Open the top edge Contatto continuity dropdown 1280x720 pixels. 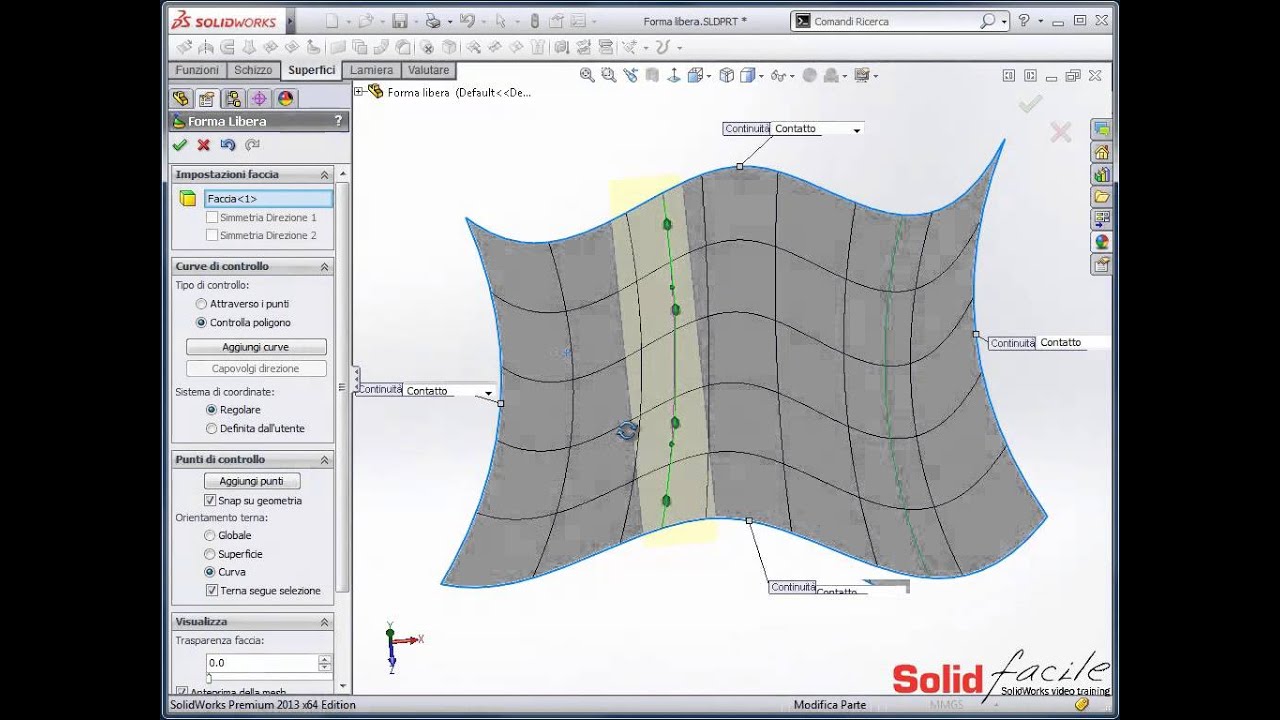[857, 129]
